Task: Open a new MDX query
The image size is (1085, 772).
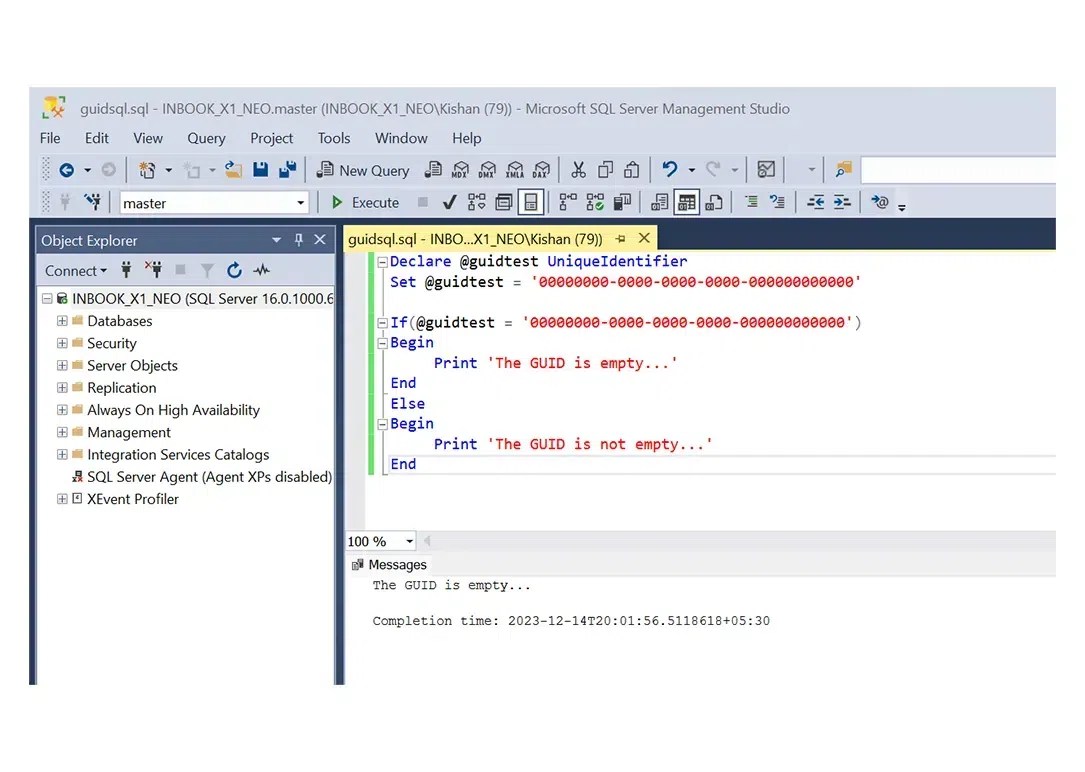Action: click(461, 170)
